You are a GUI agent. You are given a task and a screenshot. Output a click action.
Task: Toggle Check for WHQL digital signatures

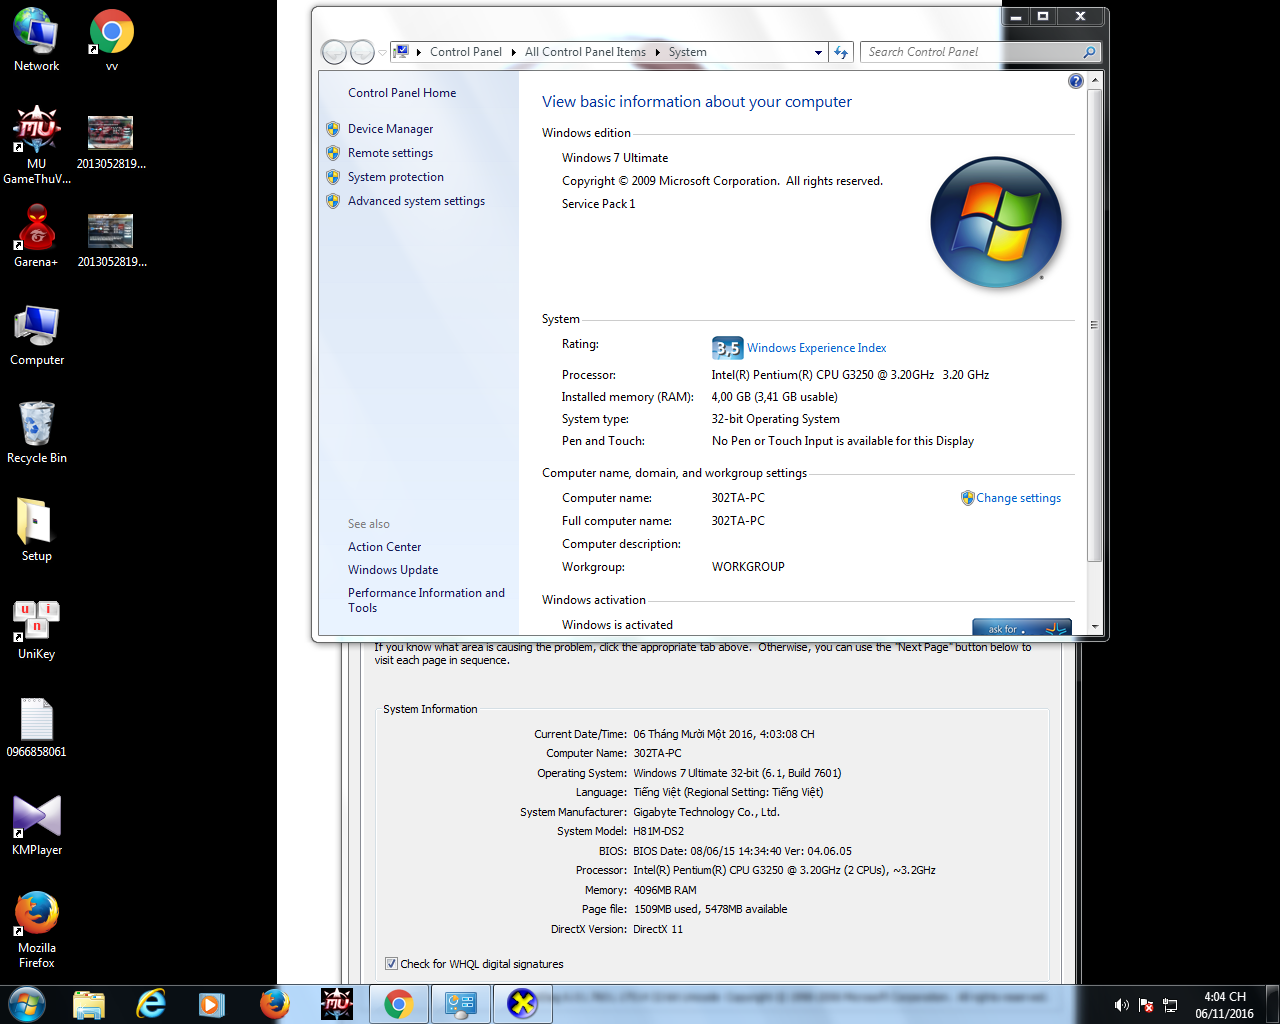391,964
